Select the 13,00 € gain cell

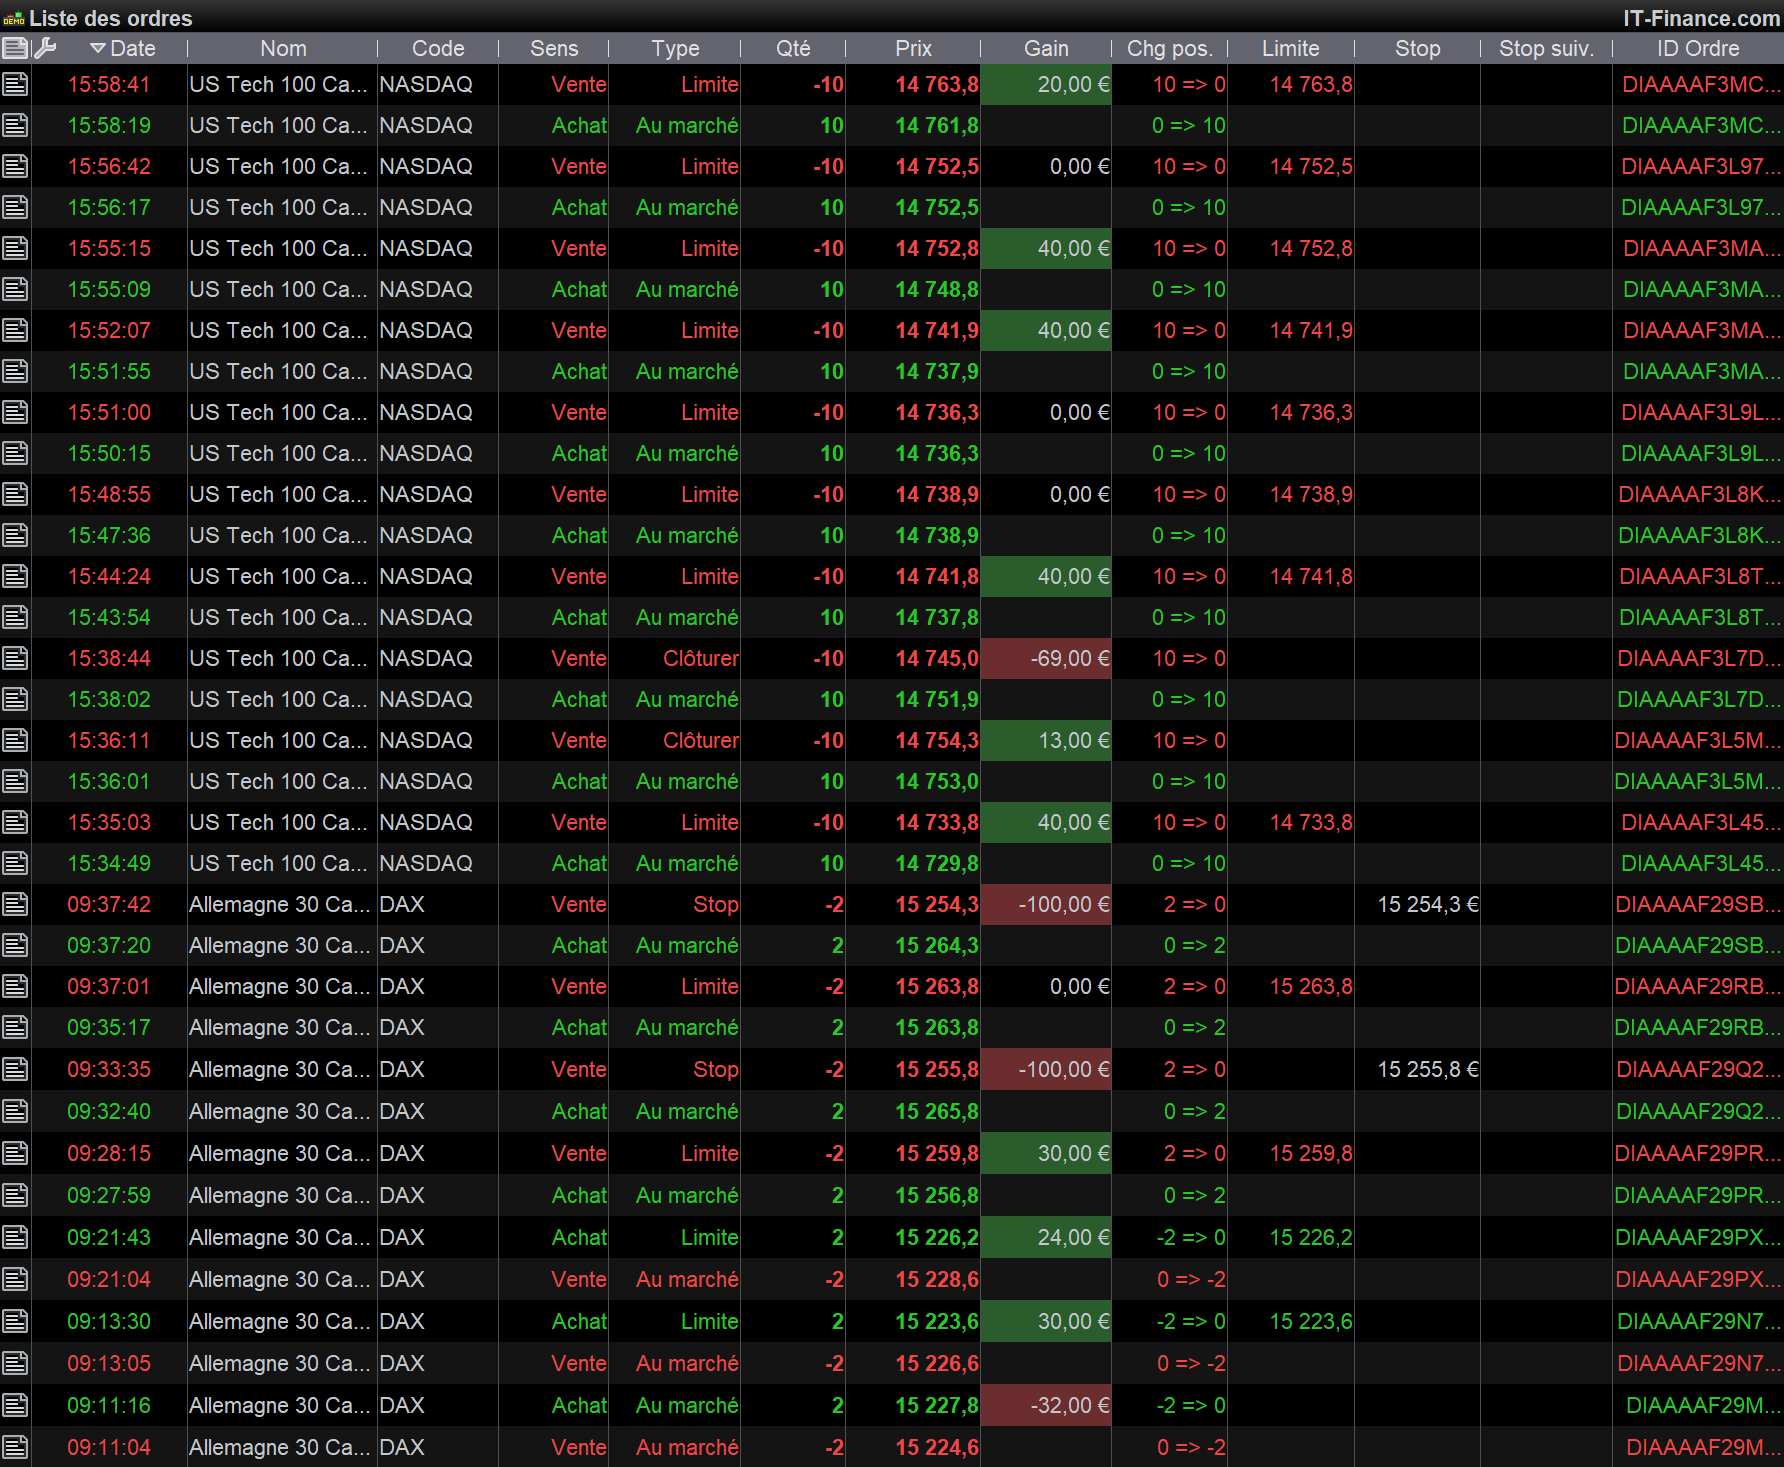(x=1046, y=740)
